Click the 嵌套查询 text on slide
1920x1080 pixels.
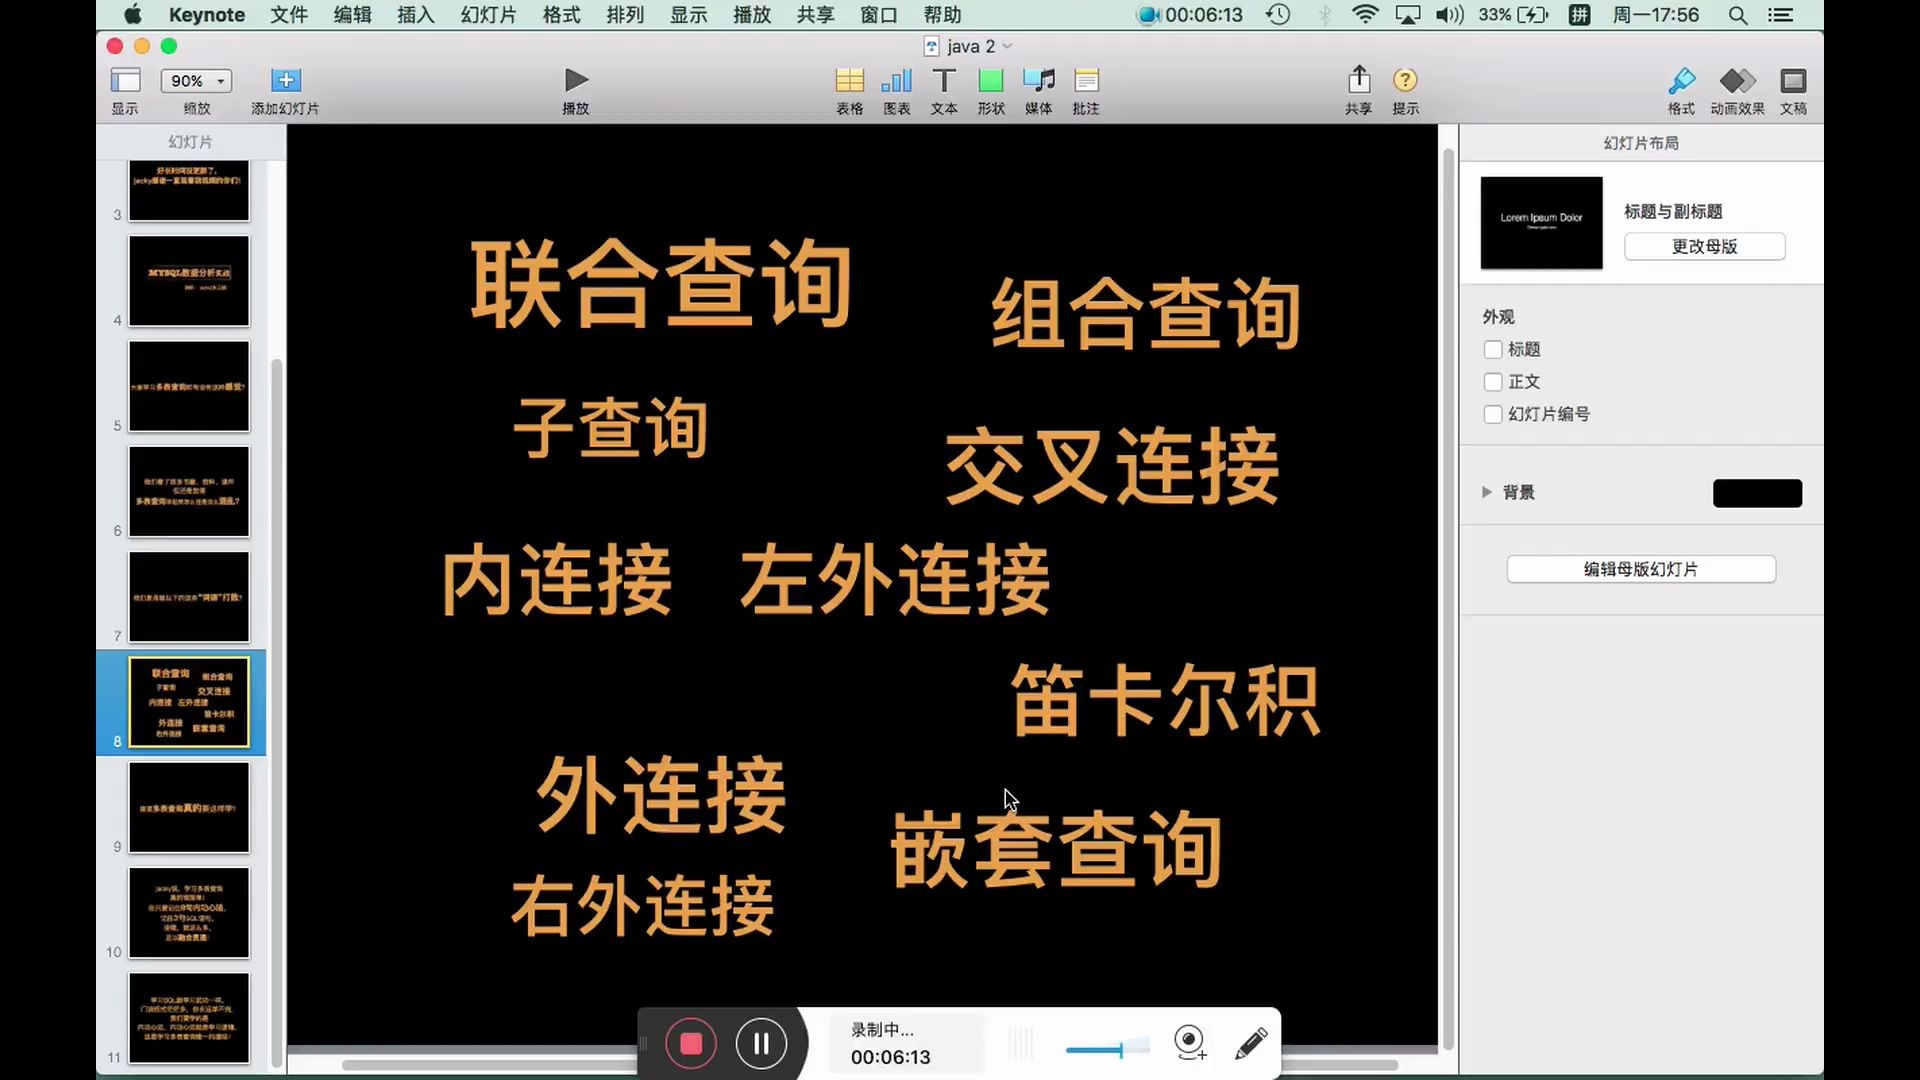coord(1056,850)
